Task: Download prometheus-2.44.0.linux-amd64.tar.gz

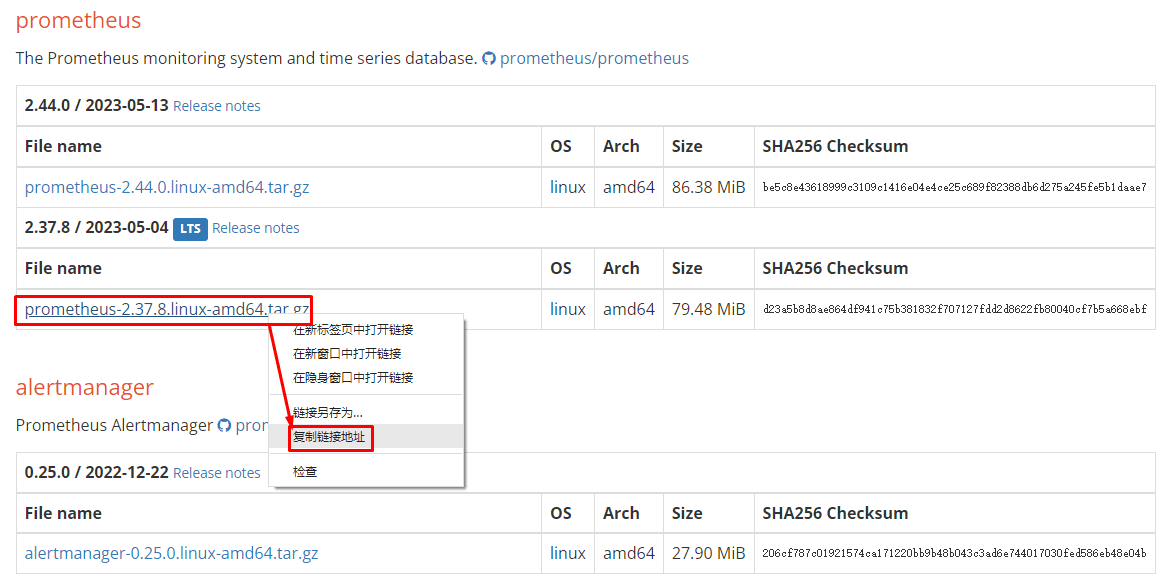Action: click(167, 187)
